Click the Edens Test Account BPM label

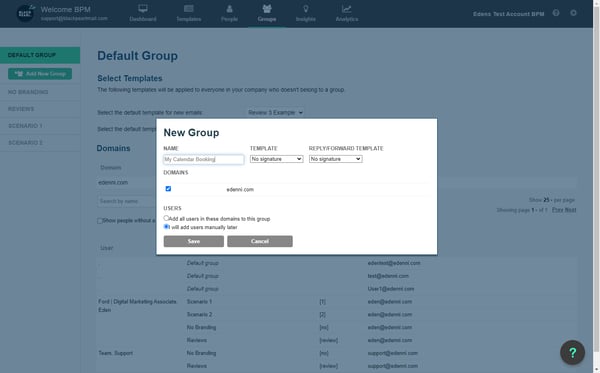[509, 14]
